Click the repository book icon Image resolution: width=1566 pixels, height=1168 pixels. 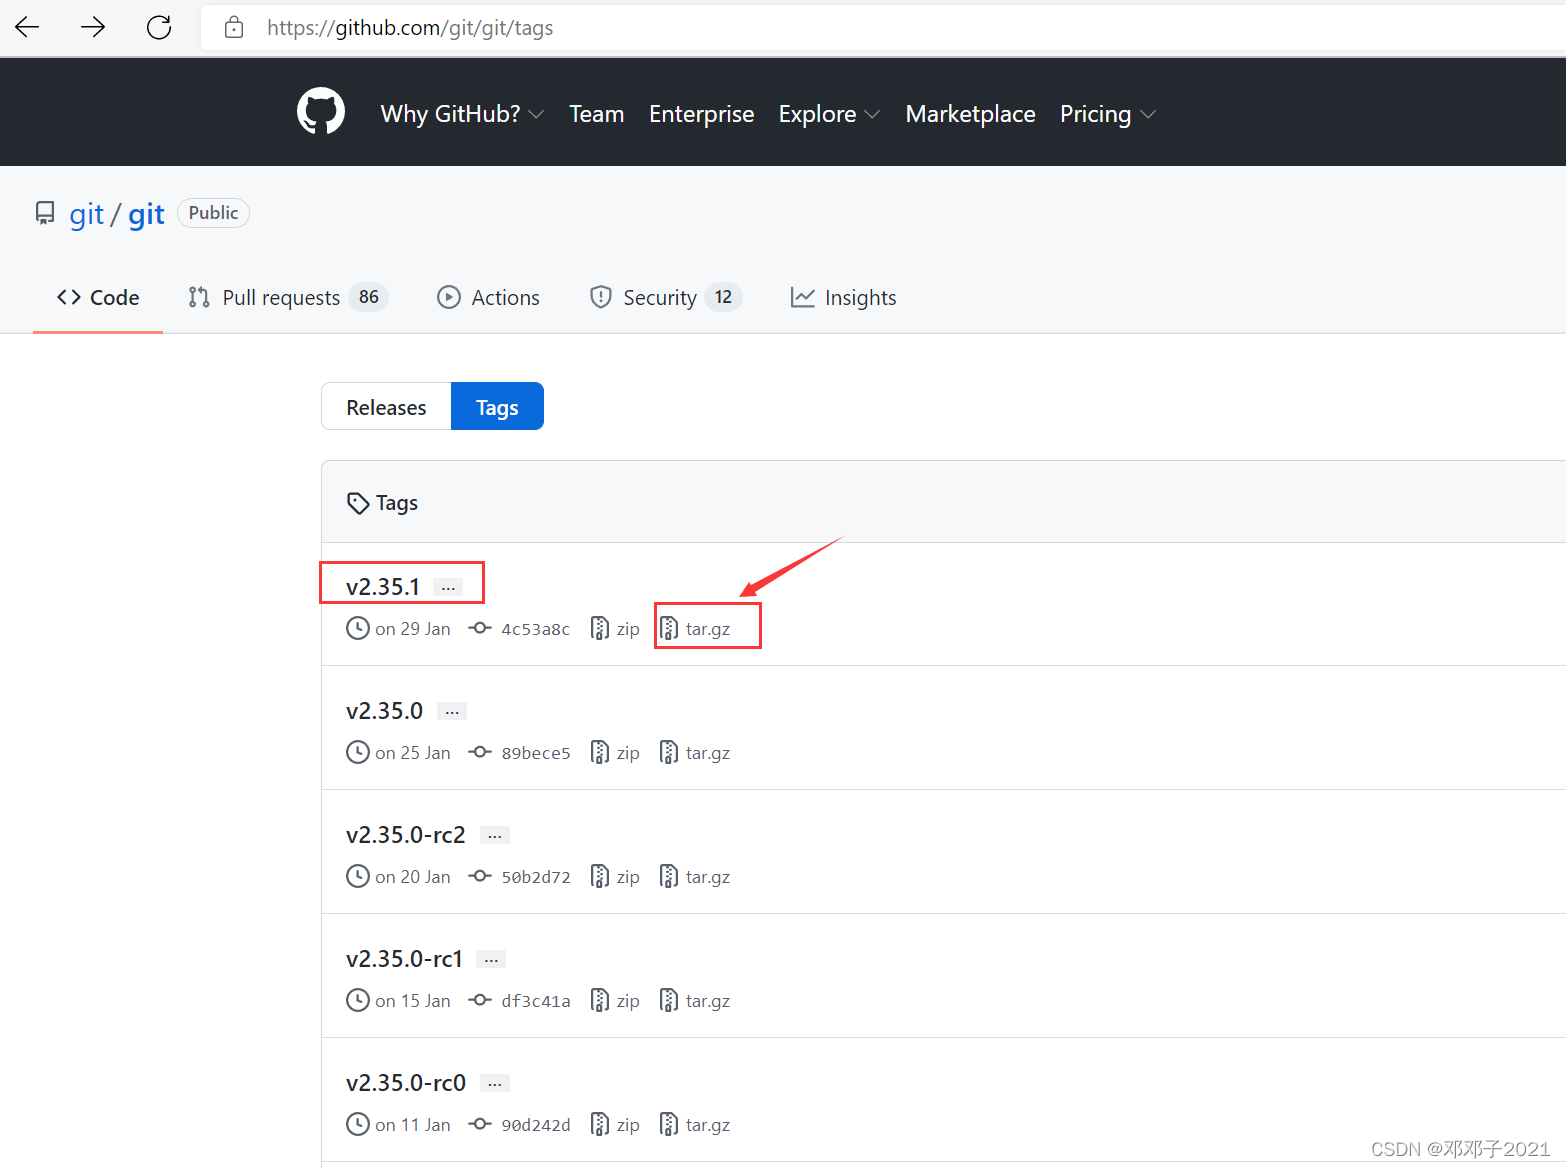click(x=45, y=213)
